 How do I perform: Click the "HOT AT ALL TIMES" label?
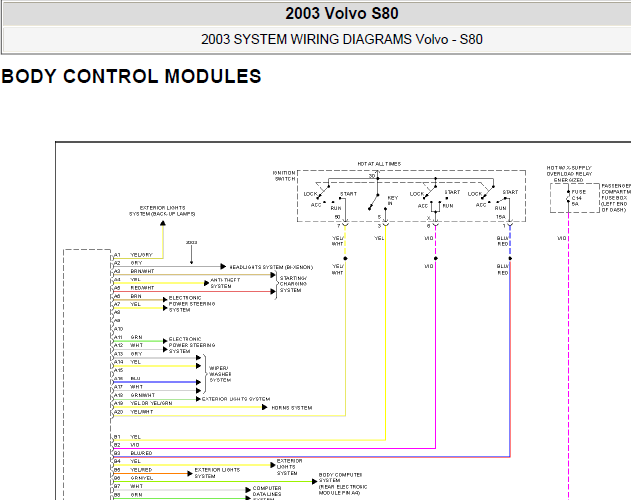tap(379, 164)
